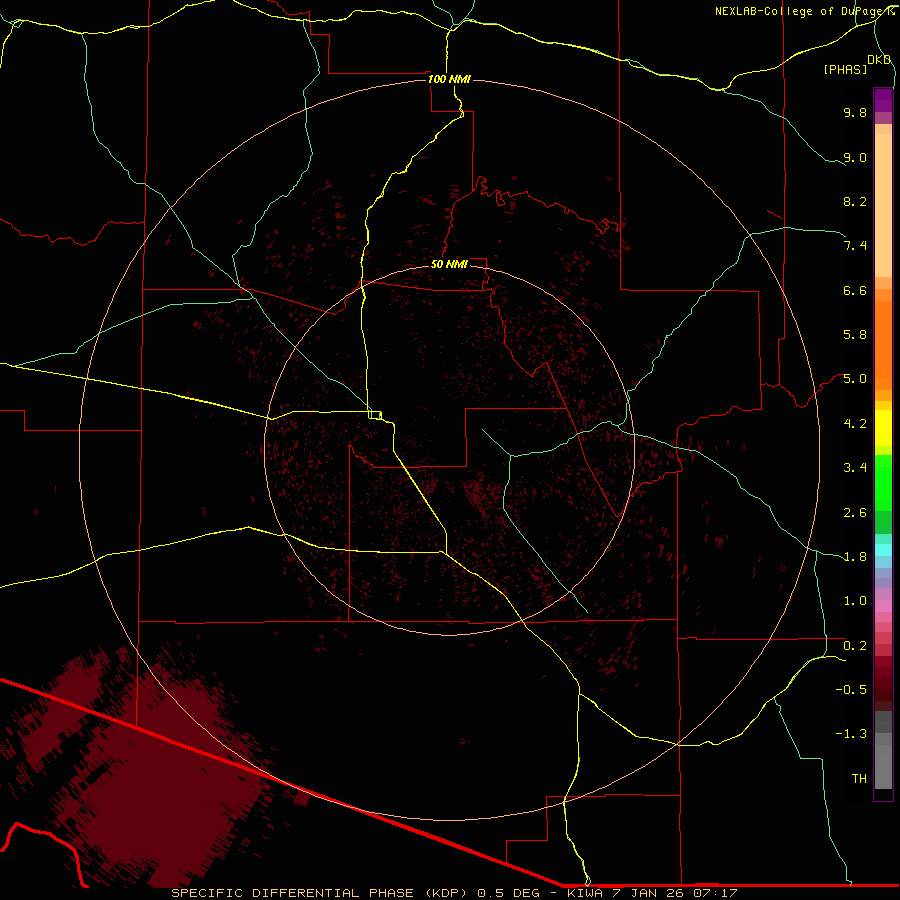This screenshot has height=900, width=900.
Task: Click the cyan color bar segment
Action: (x=883, y=550)
